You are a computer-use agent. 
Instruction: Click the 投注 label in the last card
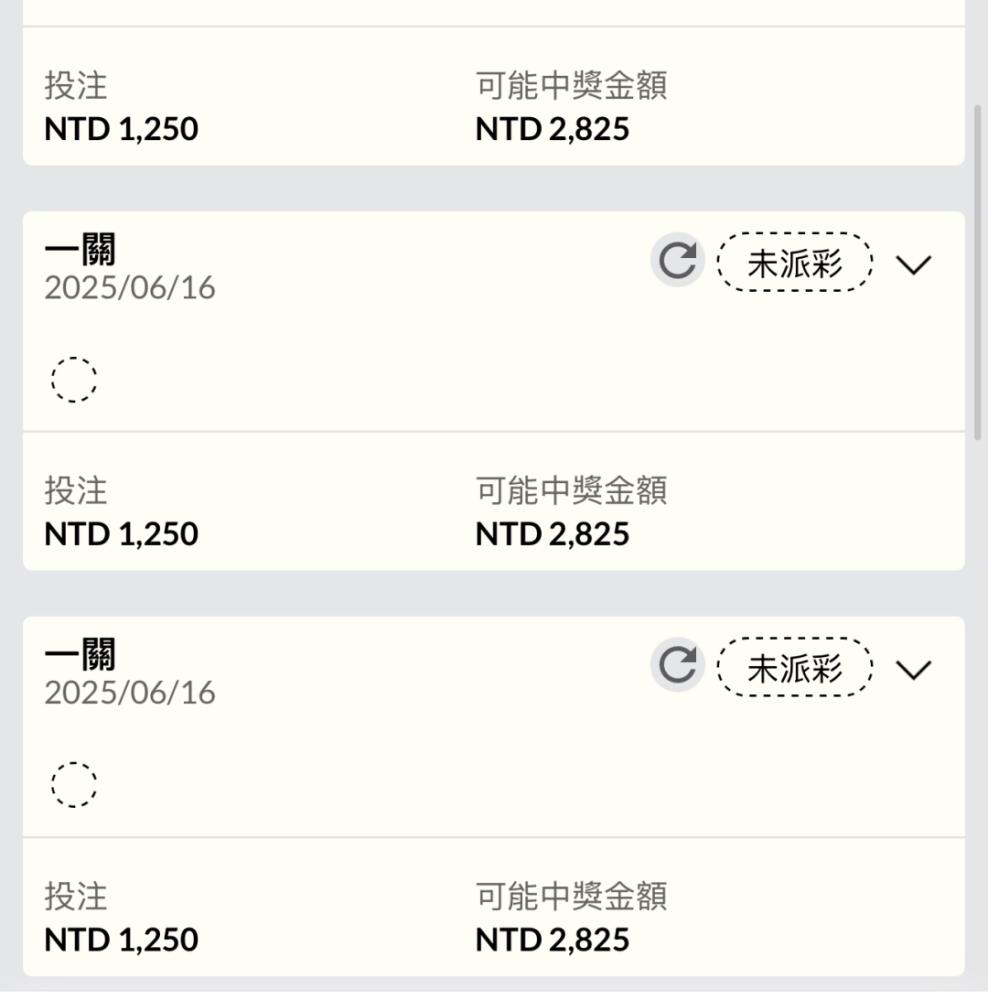point(76,896)
